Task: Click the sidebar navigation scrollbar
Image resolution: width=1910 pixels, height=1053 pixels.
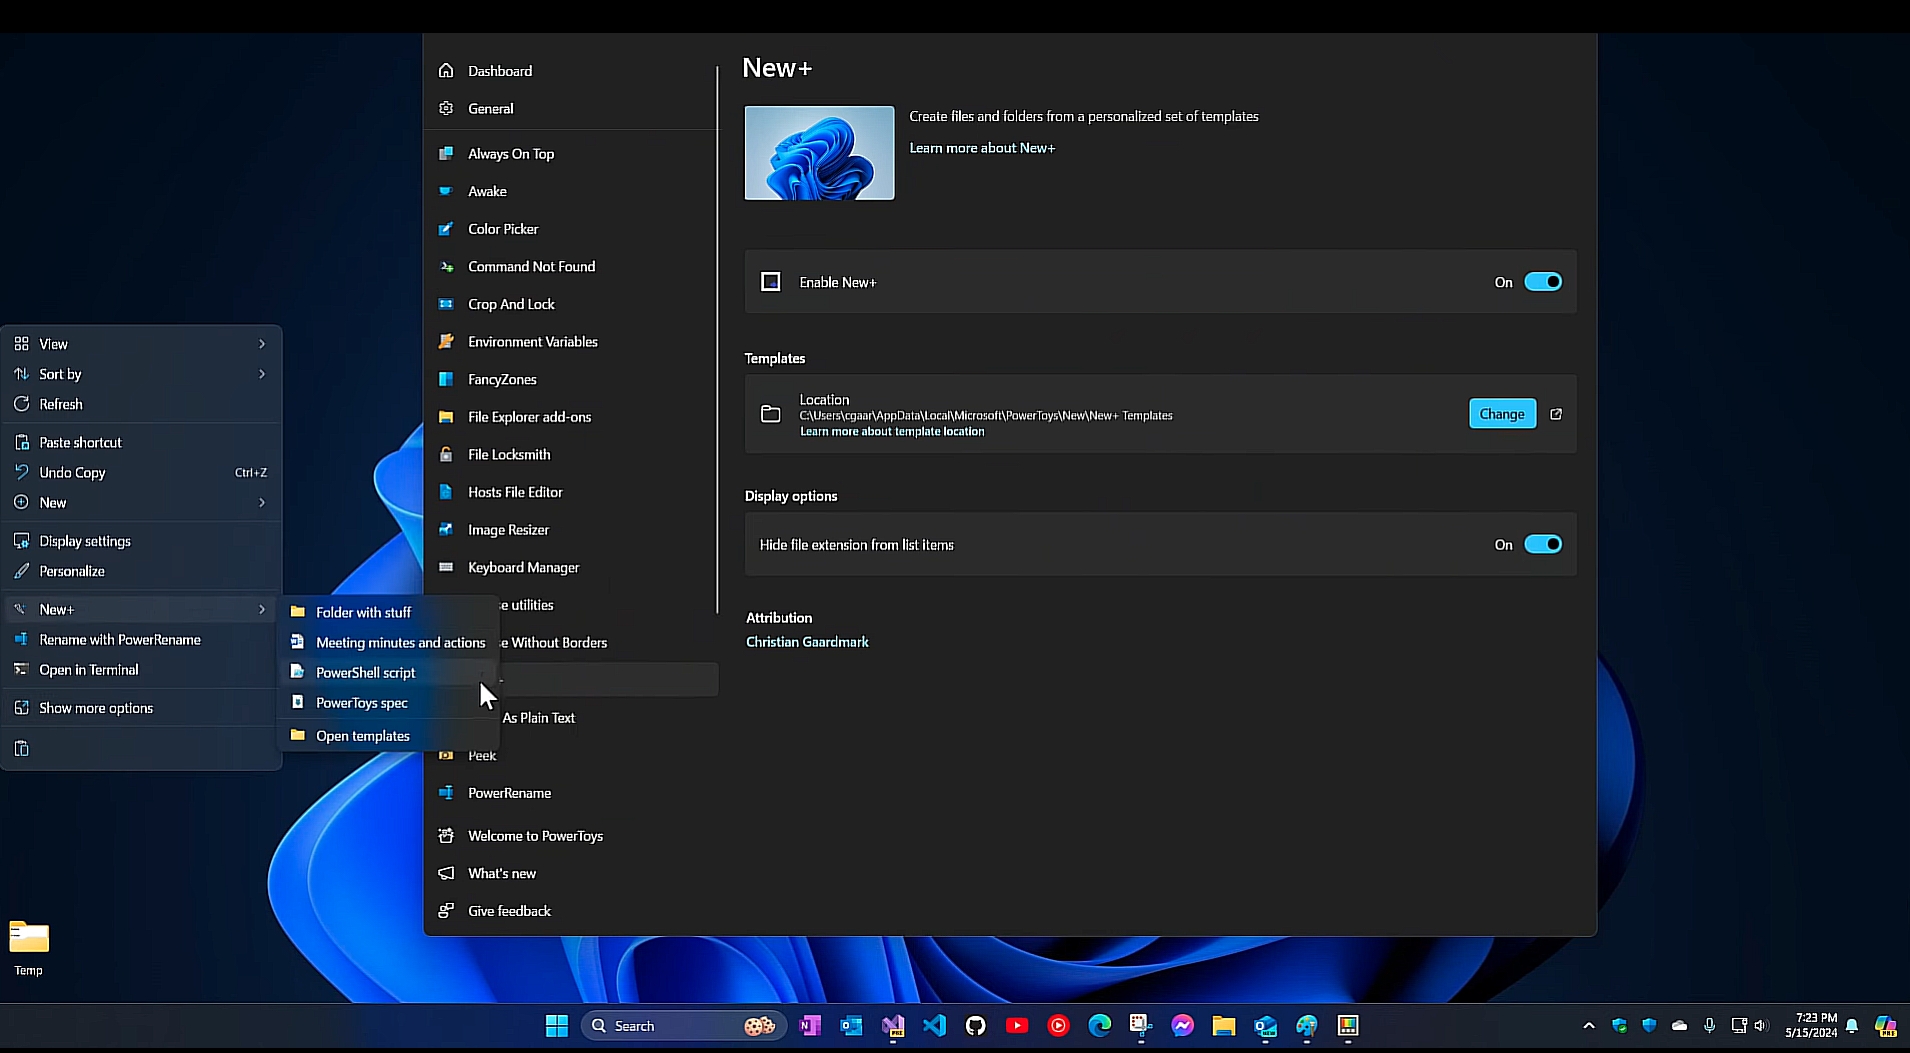Action: tap(717, 340)
